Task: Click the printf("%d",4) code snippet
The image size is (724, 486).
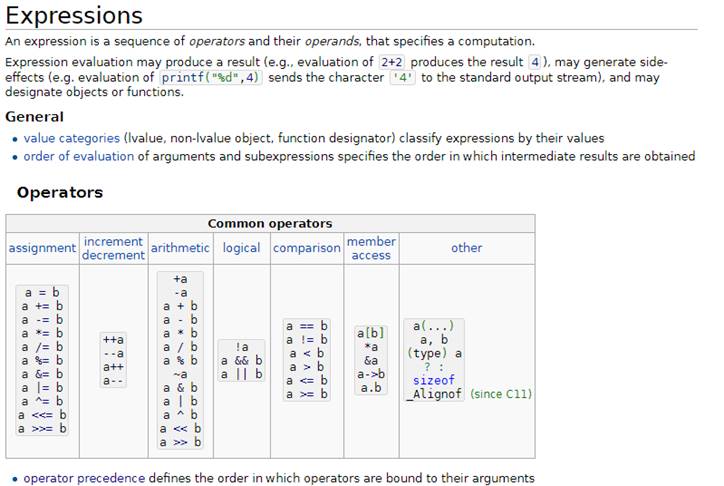Action: pos(211,77)
